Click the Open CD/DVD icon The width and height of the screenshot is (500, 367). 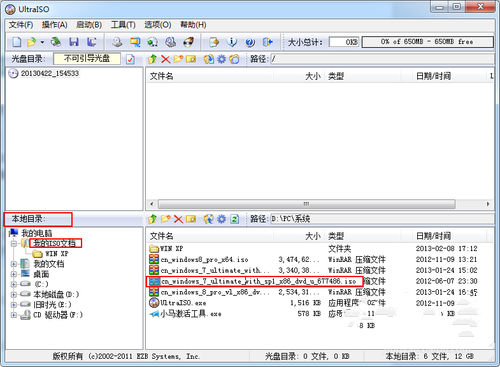pyautogui.click(x=56, y=42)
